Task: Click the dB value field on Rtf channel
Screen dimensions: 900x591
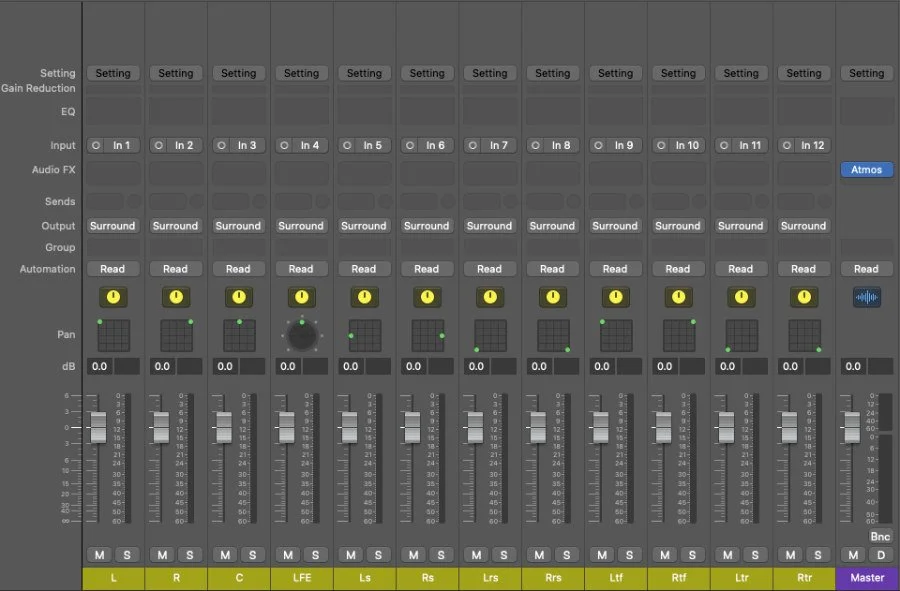Action: pyautogui.click(x=665, y=367)
